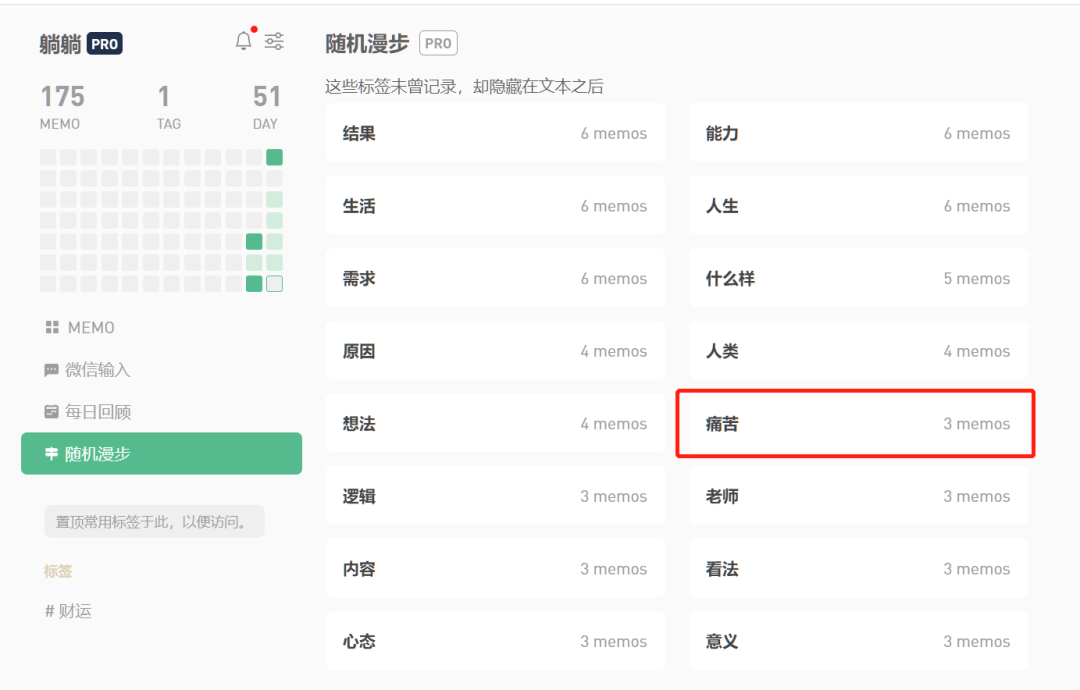
Task: Click the 标签 section heading
Action: [x=58, y=571]
